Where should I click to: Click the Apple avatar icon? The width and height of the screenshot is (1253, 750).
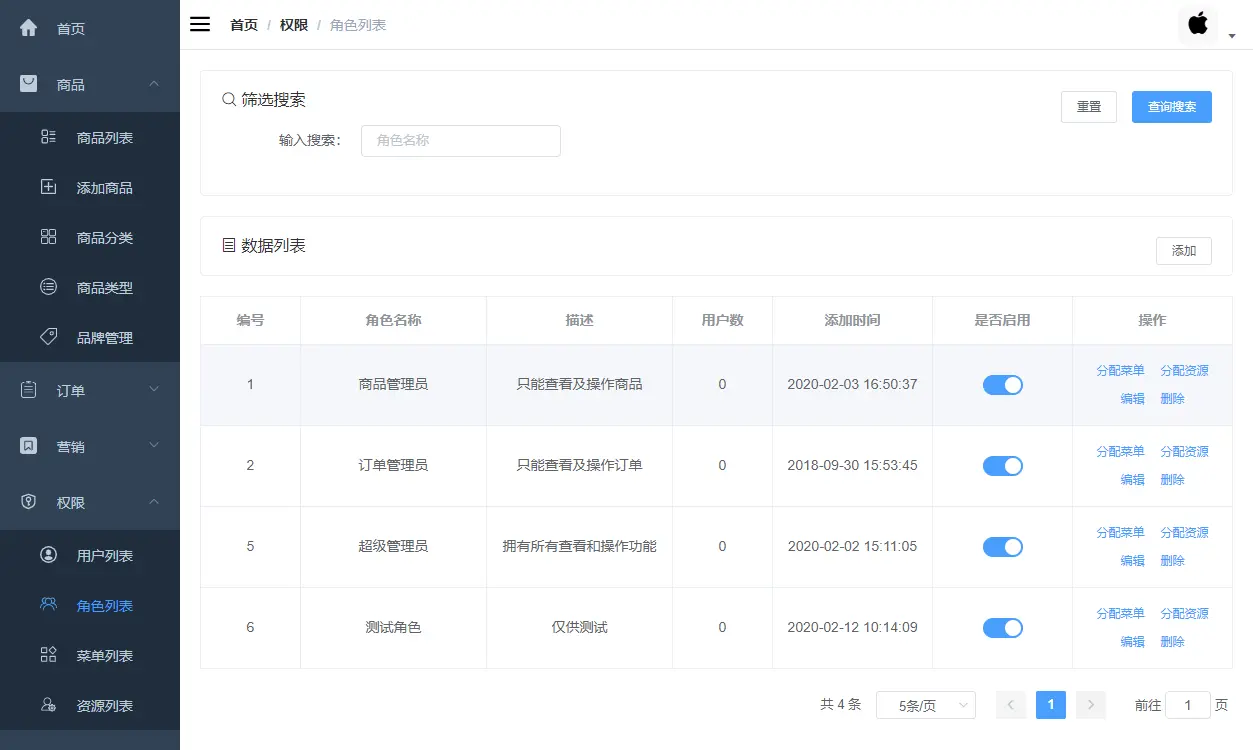tap(1198, 24)
